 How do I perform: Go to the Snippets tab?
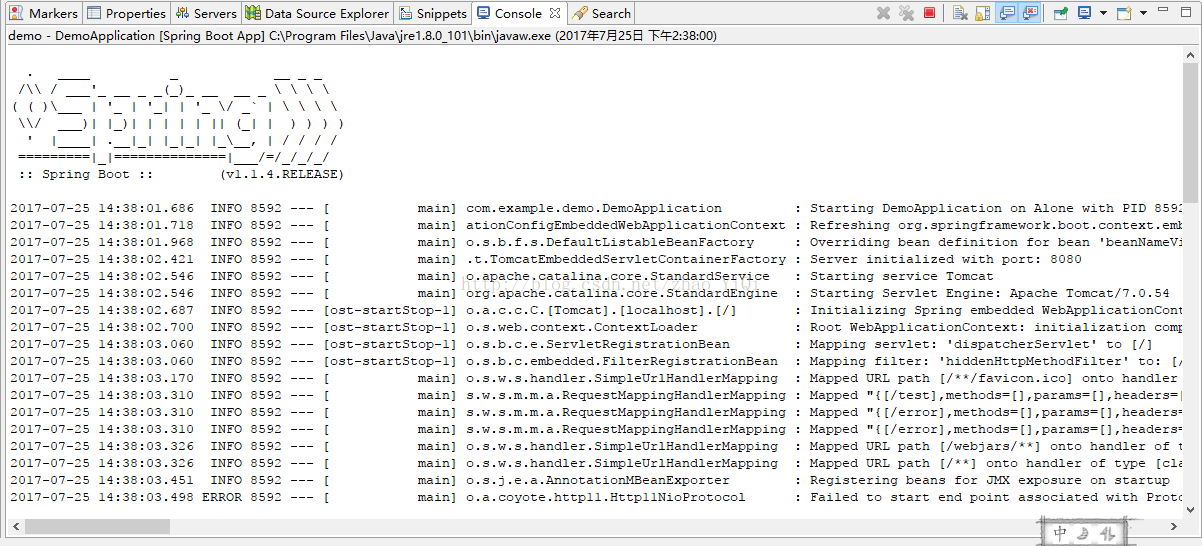pos(433,13)
